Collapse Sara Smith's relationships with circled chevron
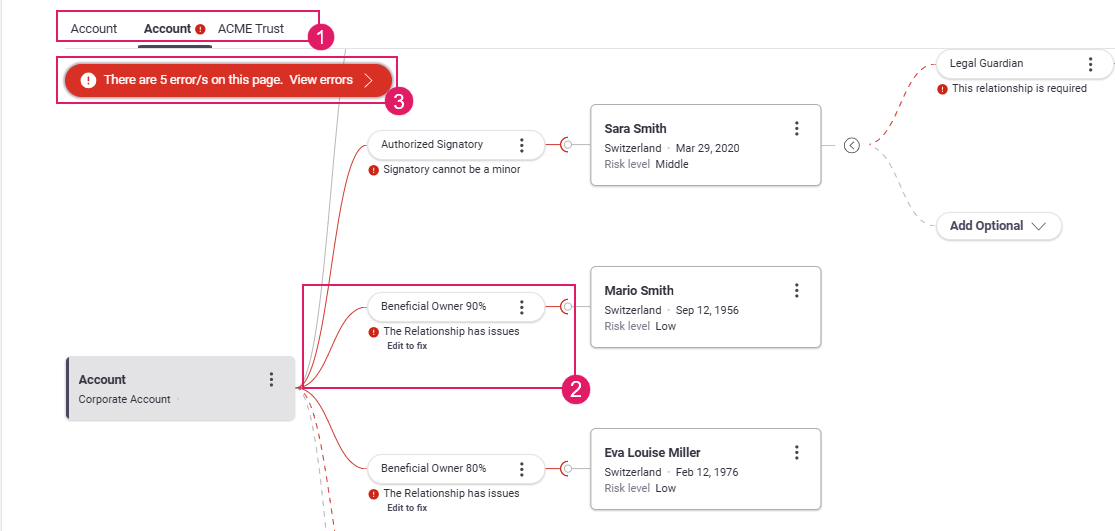This screenshot has height=531, width=1115. pyautogui.click(x=852, y=145)
